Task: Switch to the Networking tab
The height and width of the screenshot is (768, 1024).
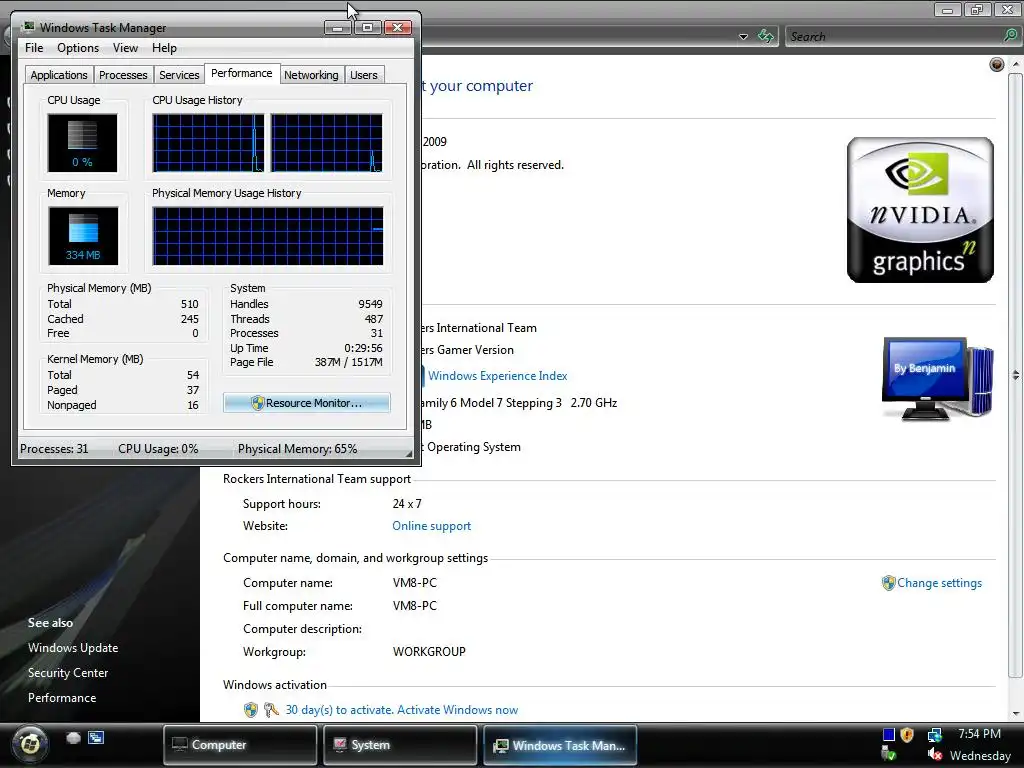Action: [x=311, y=74]
